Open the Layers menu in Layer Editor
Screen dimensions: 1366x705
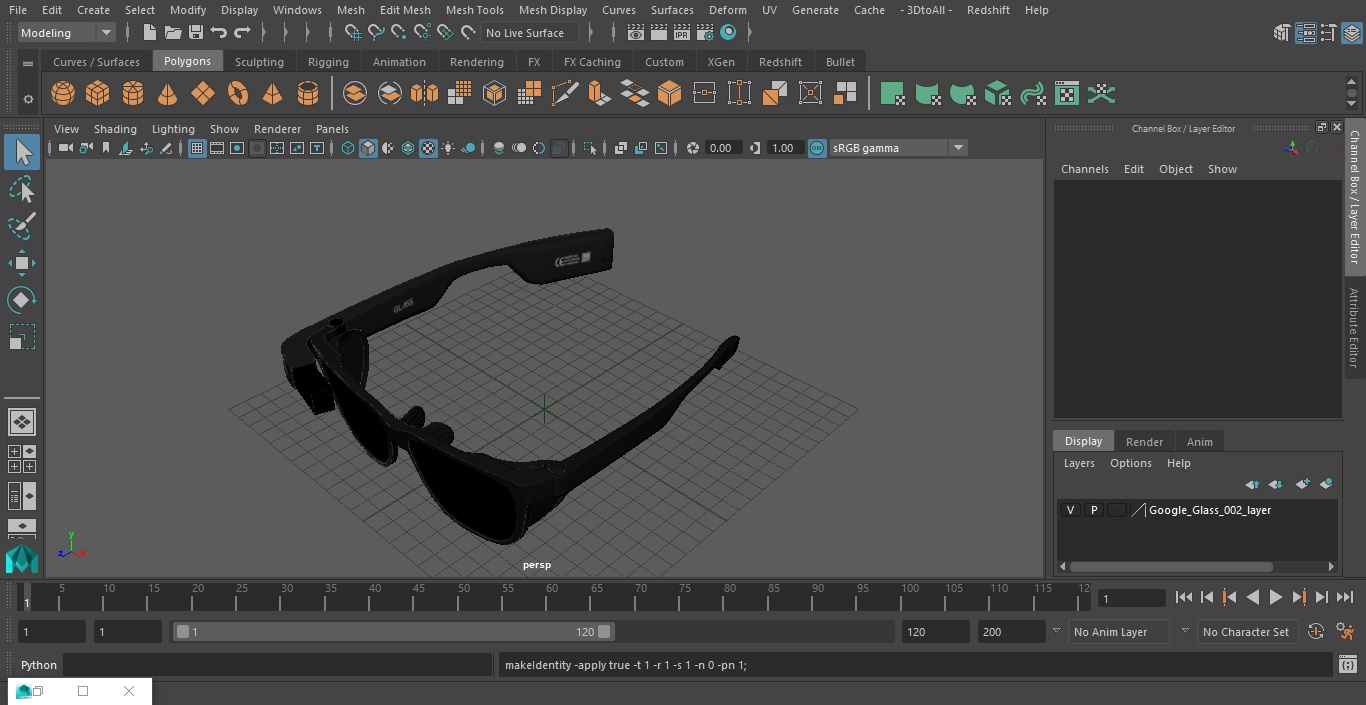point(1079,463)
